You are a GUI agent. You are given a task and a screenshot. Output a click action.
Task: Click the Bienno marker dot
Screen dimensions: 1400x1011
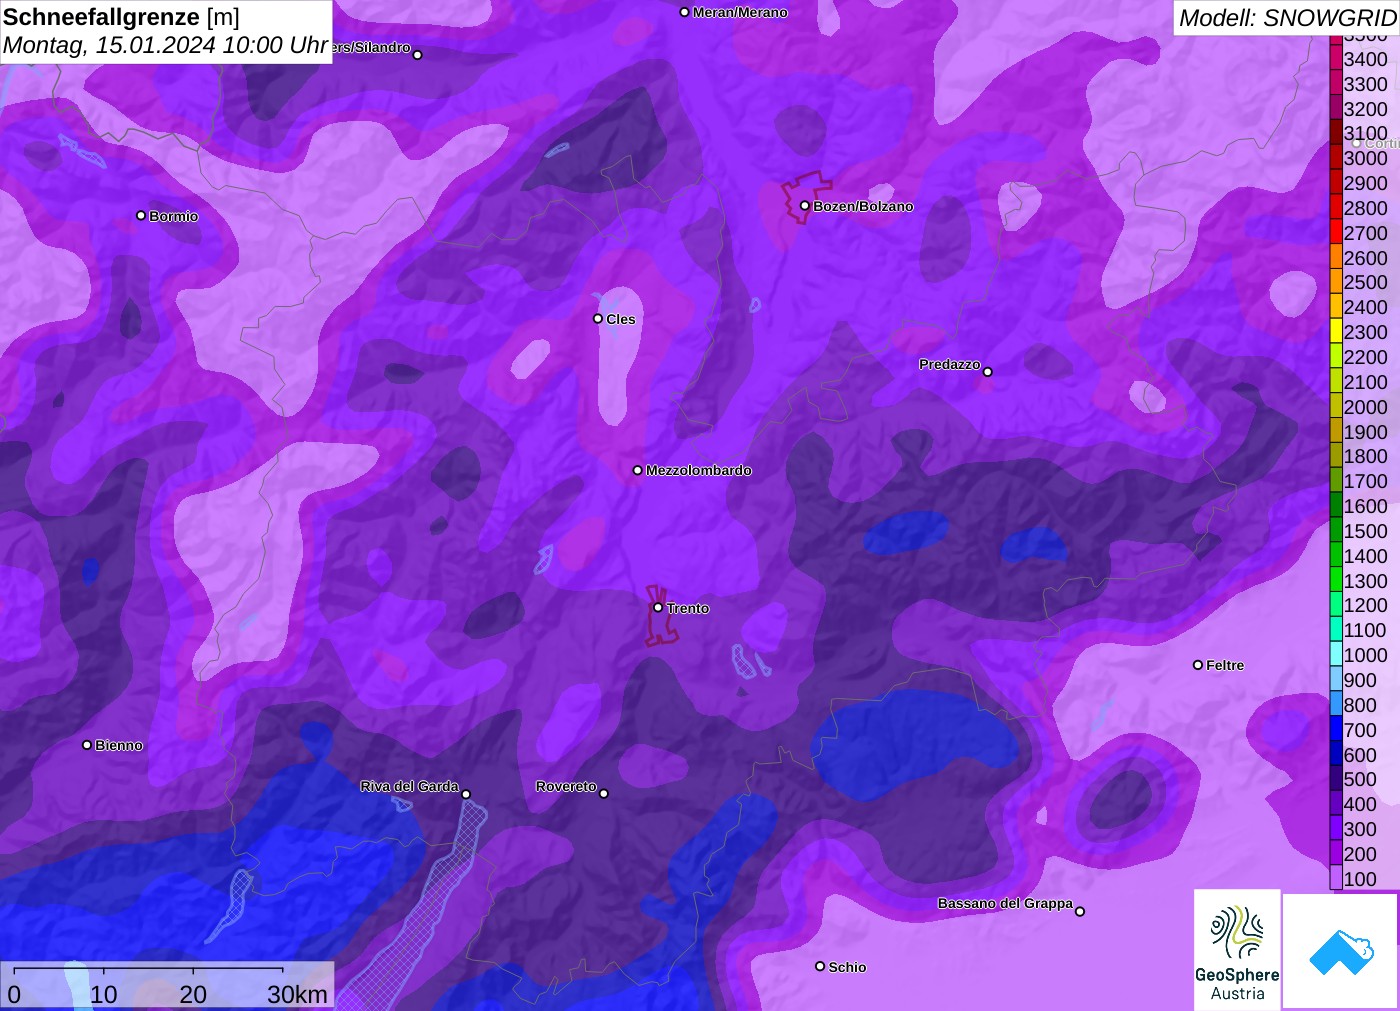[x=87, y=745]
